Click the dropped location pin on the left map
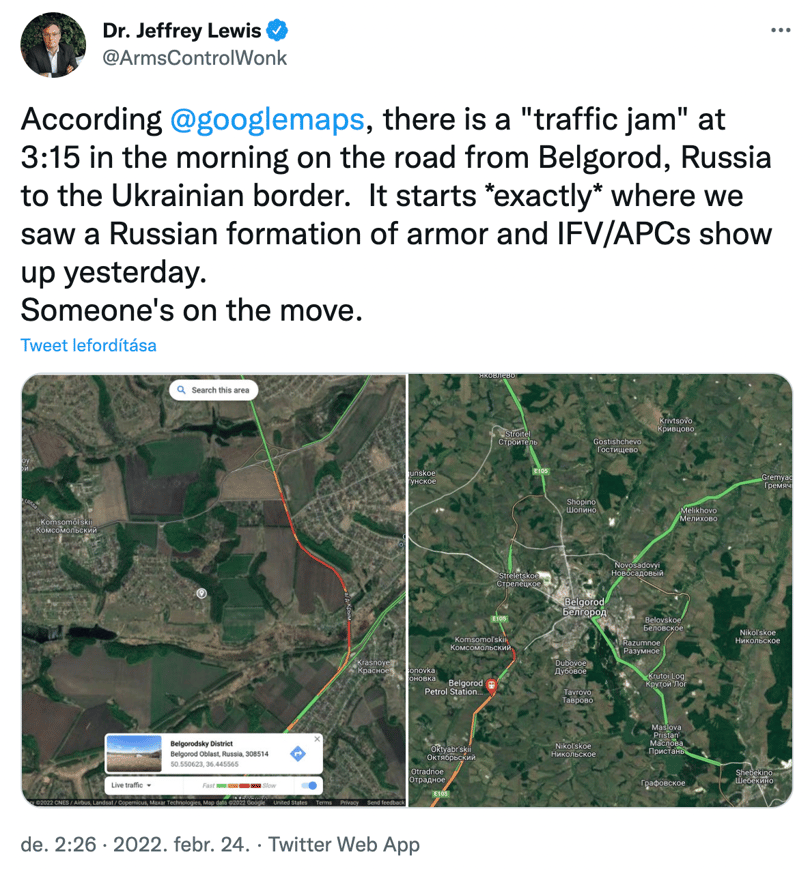This screenshot has width=810, height=876. 202,593
